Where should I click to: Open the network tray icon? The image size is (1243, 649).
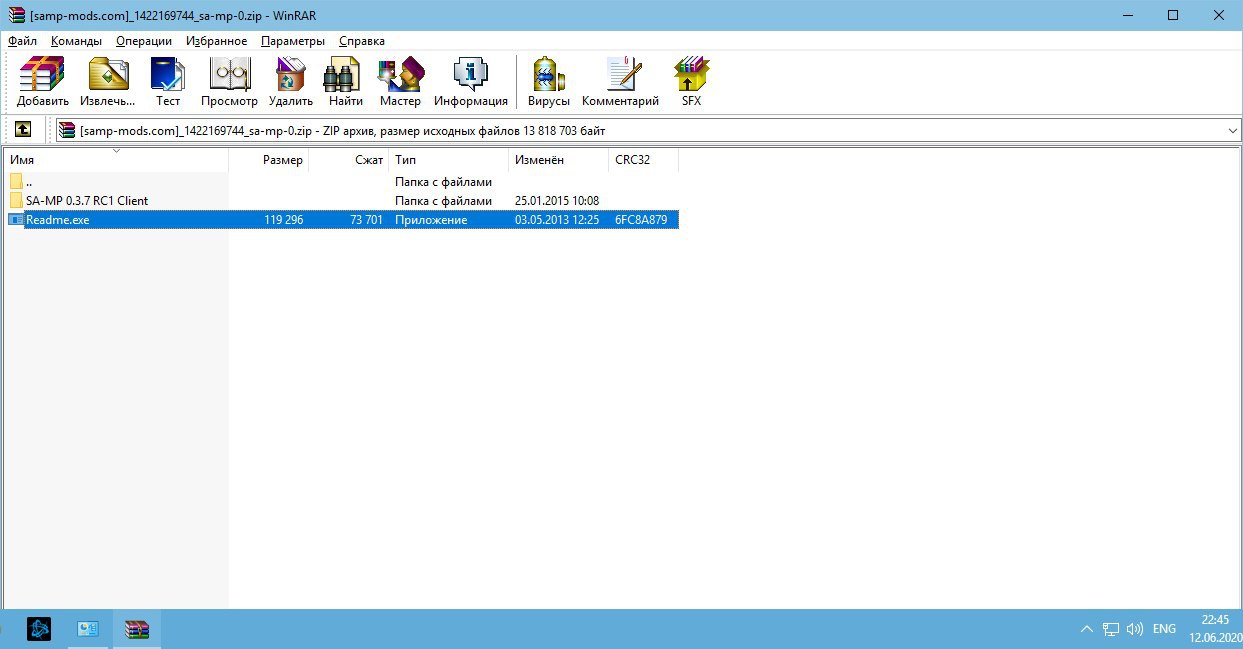click(1111, 629)
